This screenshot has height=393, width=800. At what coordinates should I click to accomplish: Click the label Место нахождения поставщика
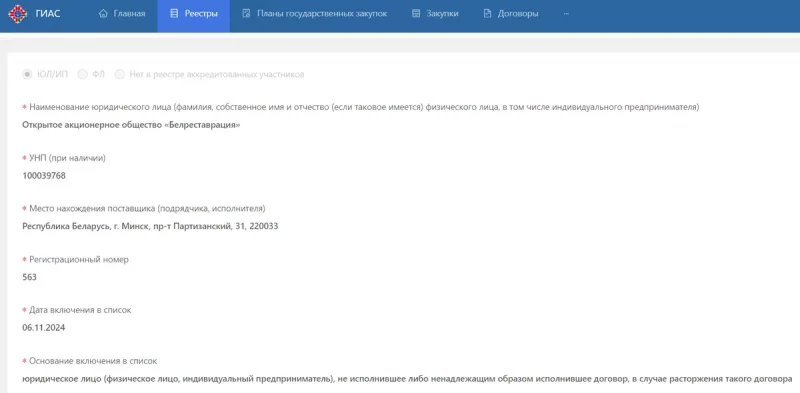(147, 209)
